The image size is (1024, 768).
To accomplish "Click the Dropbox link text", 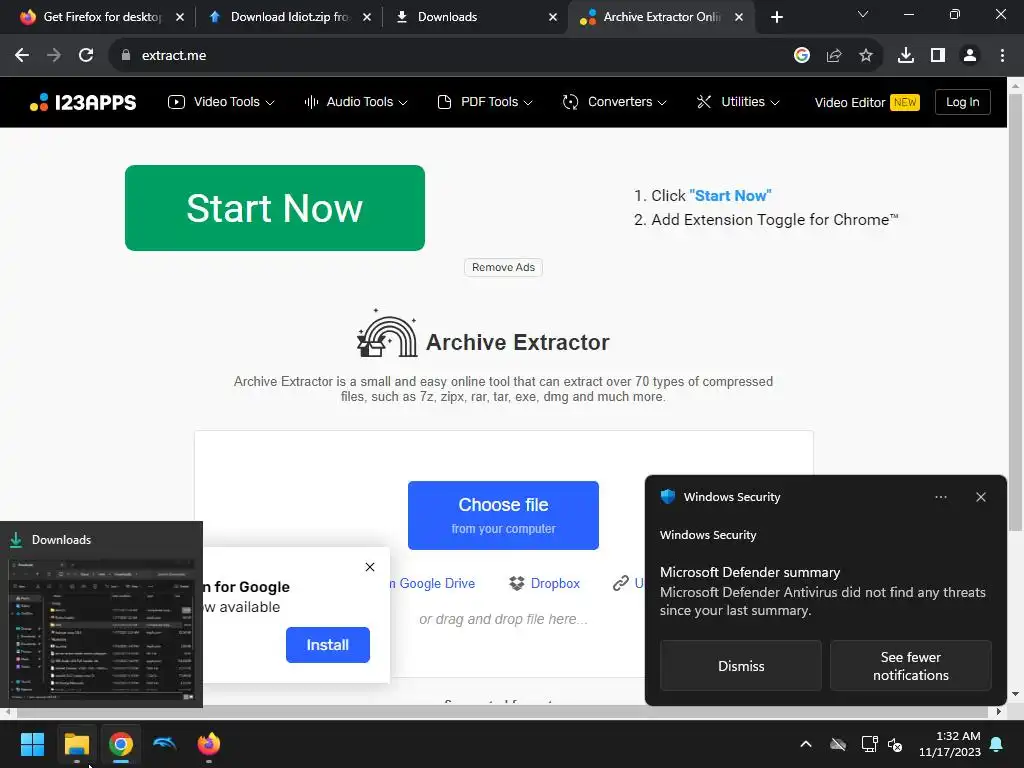I will click(555, 583).
